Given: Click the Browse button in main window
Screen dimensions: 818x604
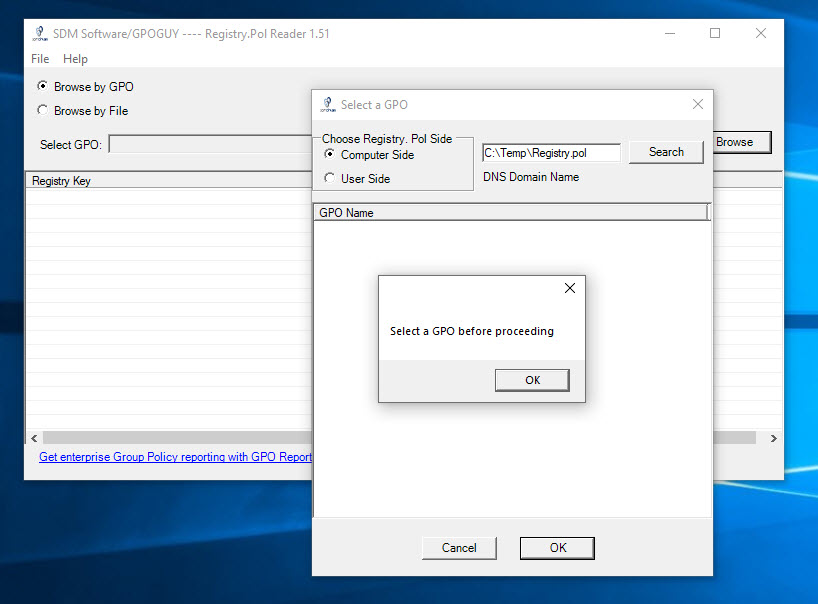Looking at the screenshot, I should coord(742,142).
